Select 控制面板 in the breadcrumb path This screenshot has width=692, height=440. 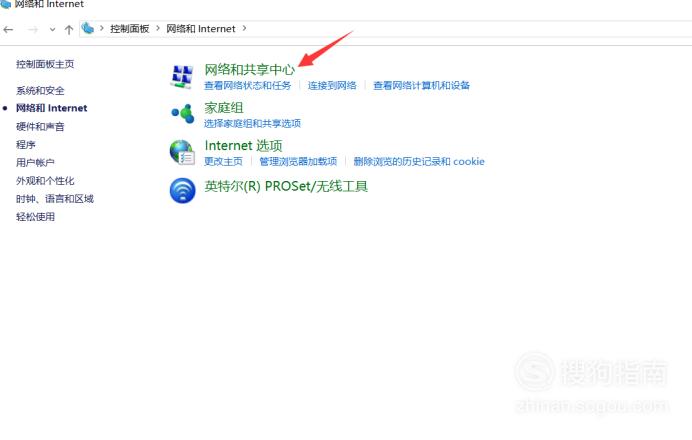129,29
